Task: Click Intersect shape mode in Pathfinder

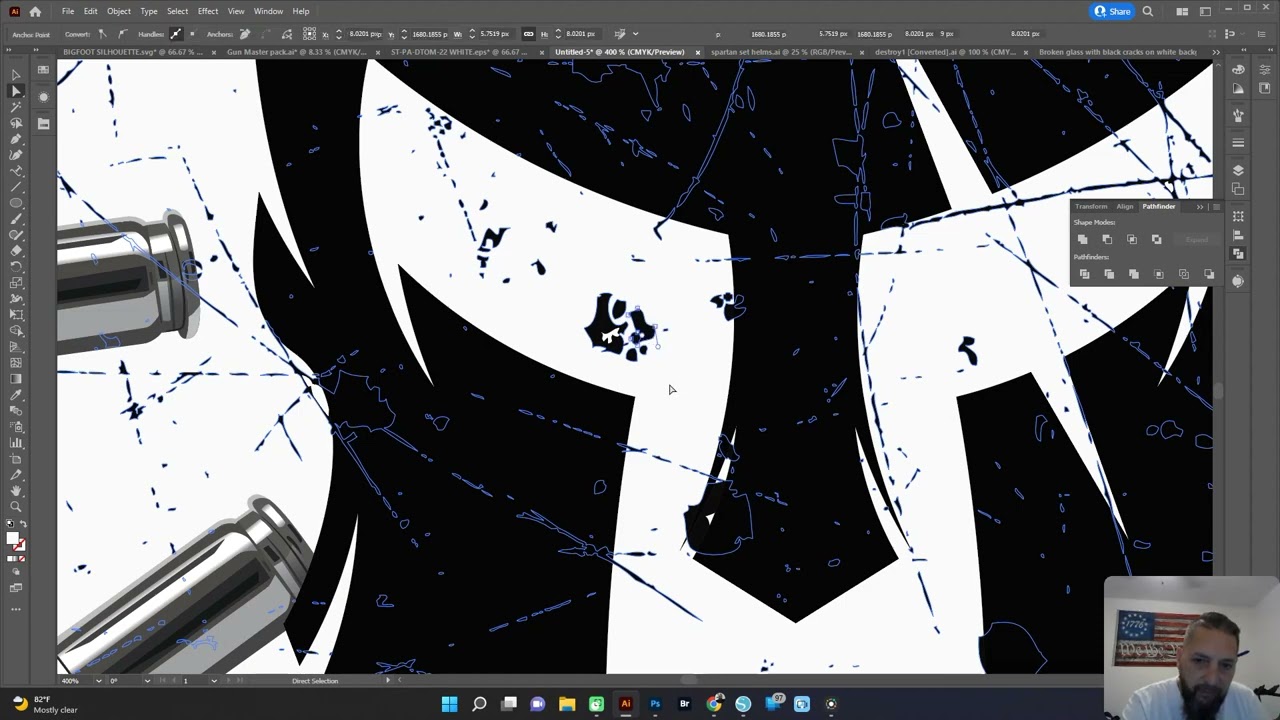Action: 1132,240
